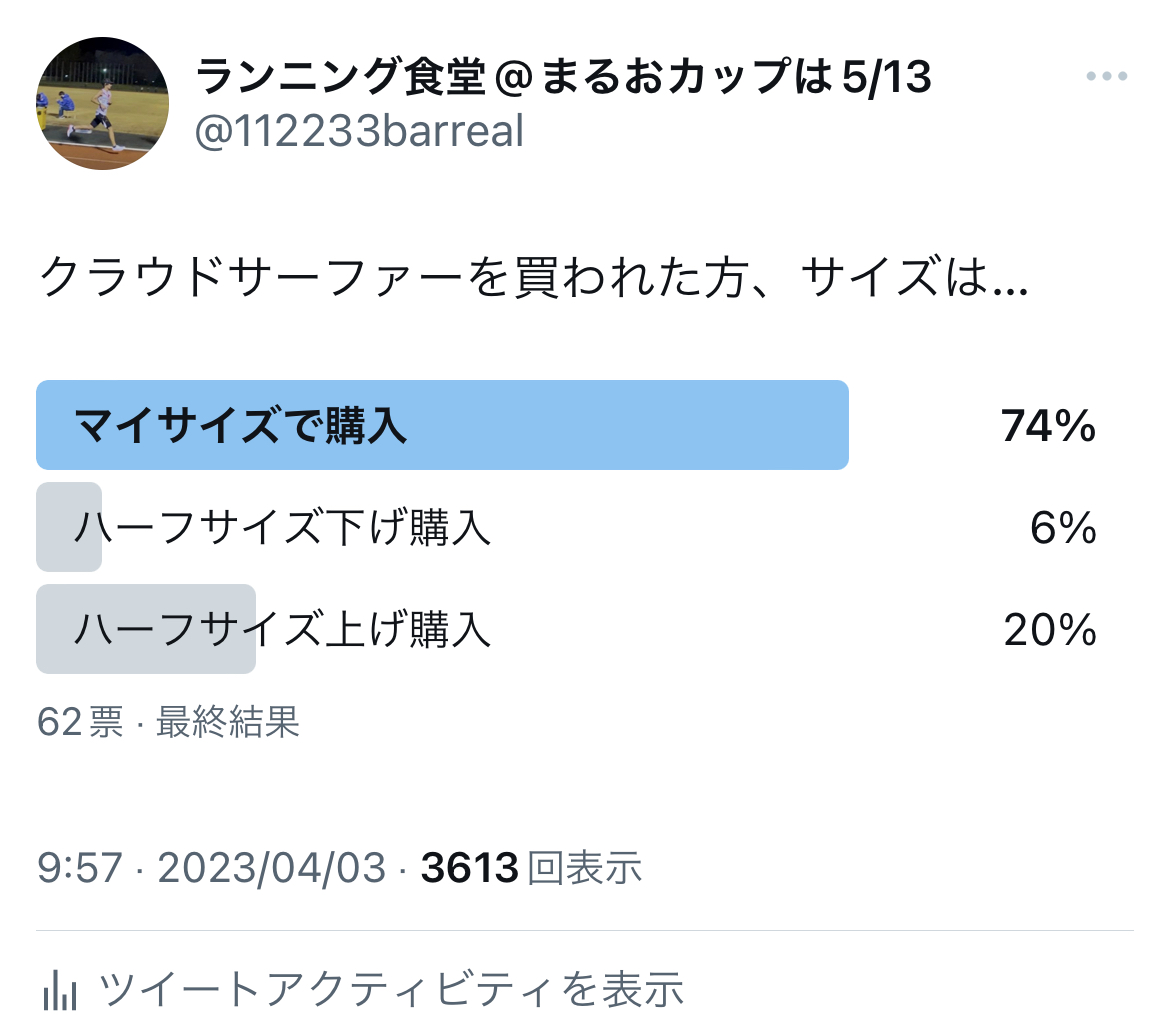
Task: Click the tweet activity bar chart icon
Action: pyautogui.click(x=60, y=990)
